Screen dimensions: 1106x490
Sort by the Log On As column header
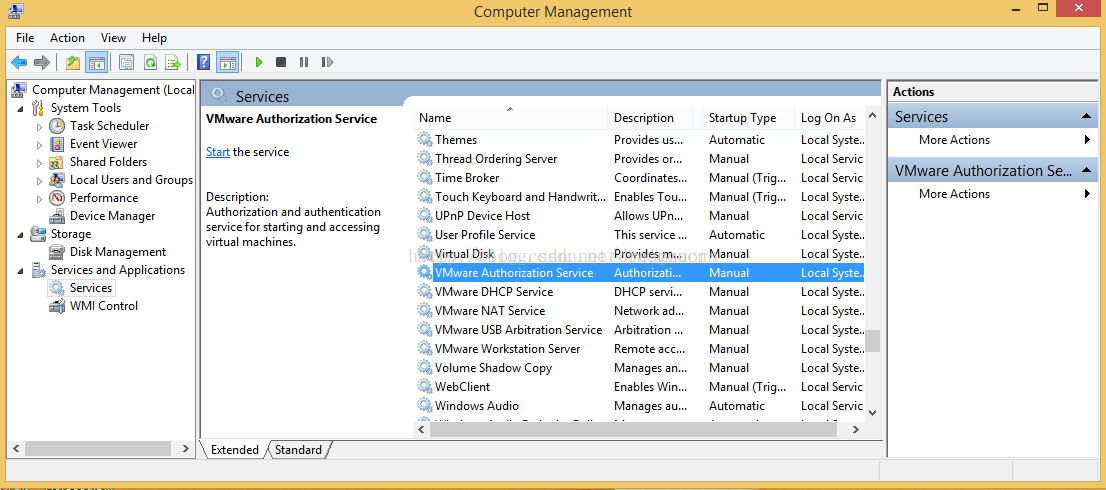828,118
